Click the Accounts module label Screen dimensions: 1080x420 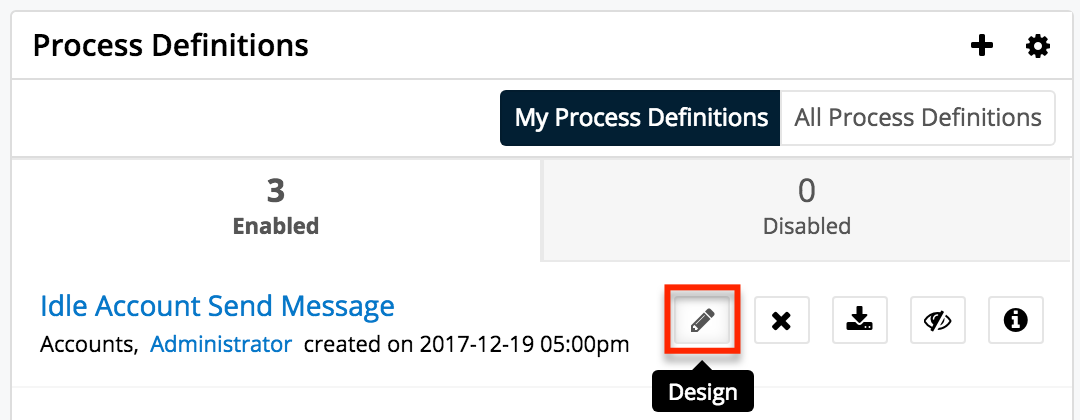88,345
